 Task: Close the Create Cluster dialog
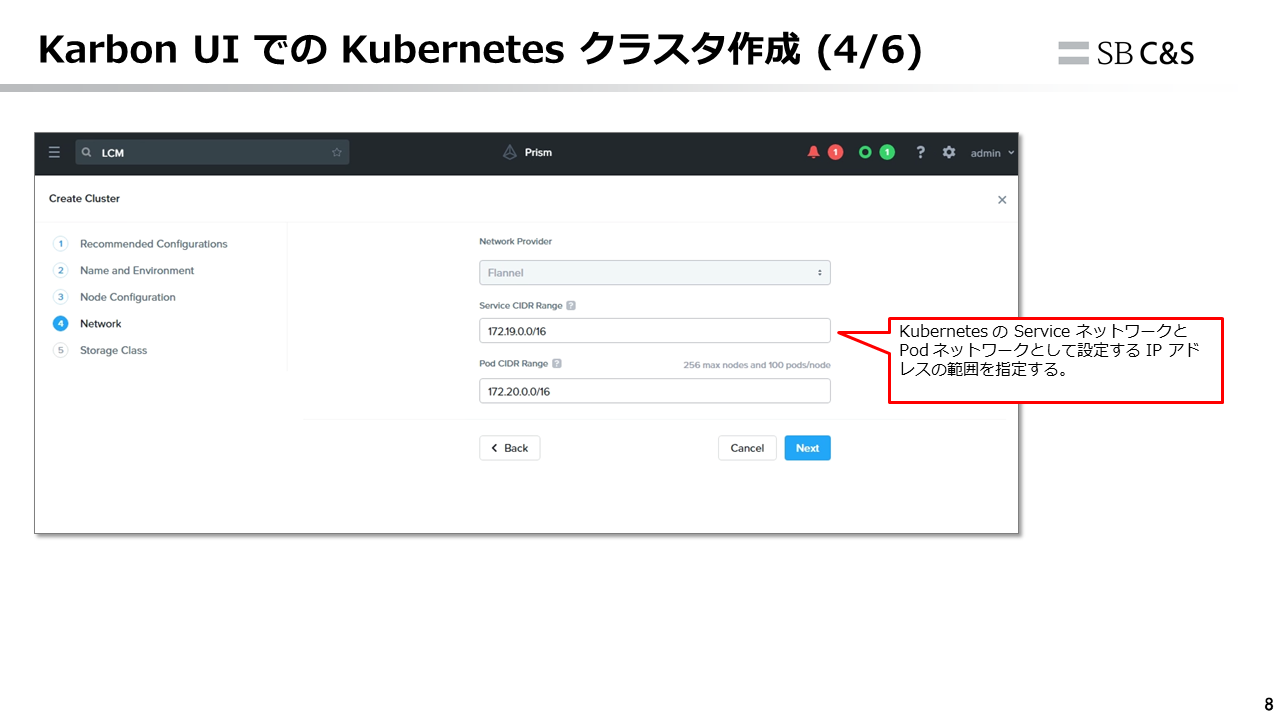pos(1002,200)
